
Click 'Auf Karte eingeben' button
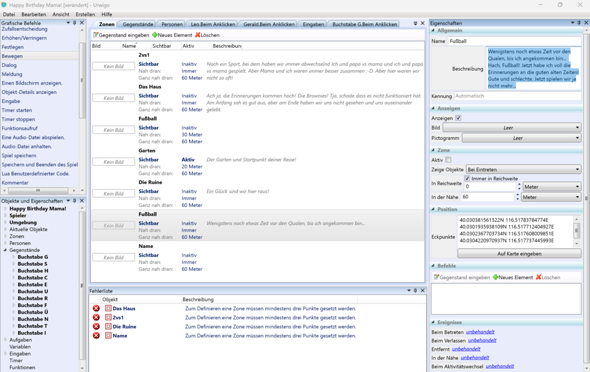click(x=519, y=254)
